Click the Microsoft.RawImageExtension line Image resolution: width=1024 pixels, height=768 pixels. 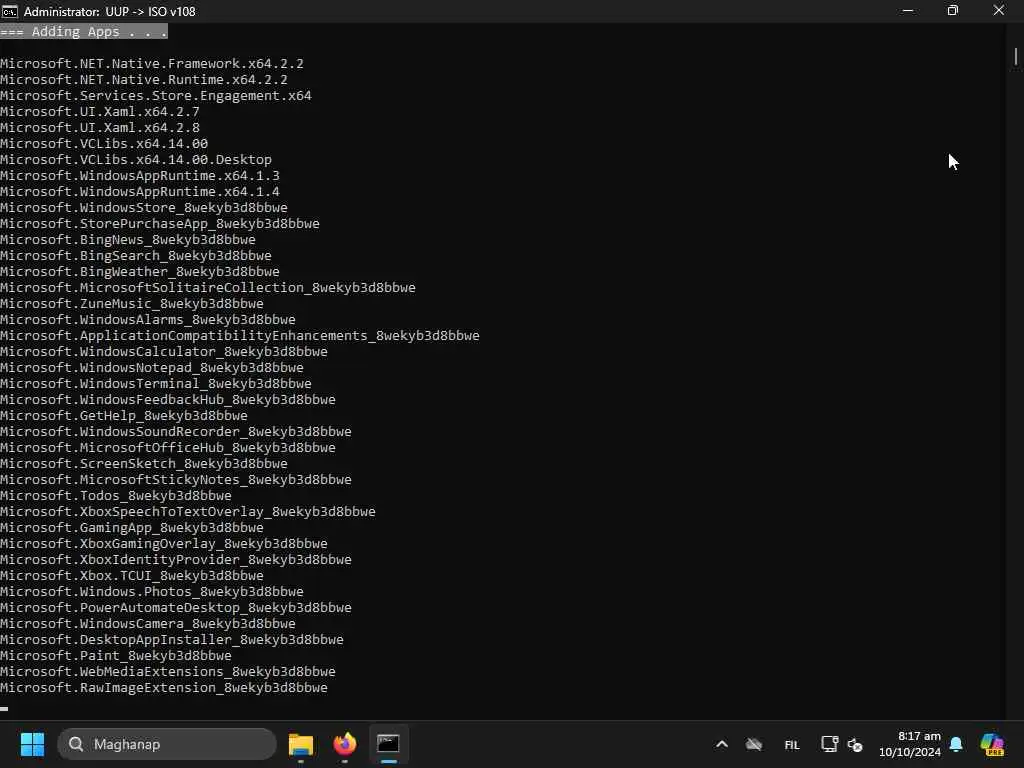click(x=164, y=687)
